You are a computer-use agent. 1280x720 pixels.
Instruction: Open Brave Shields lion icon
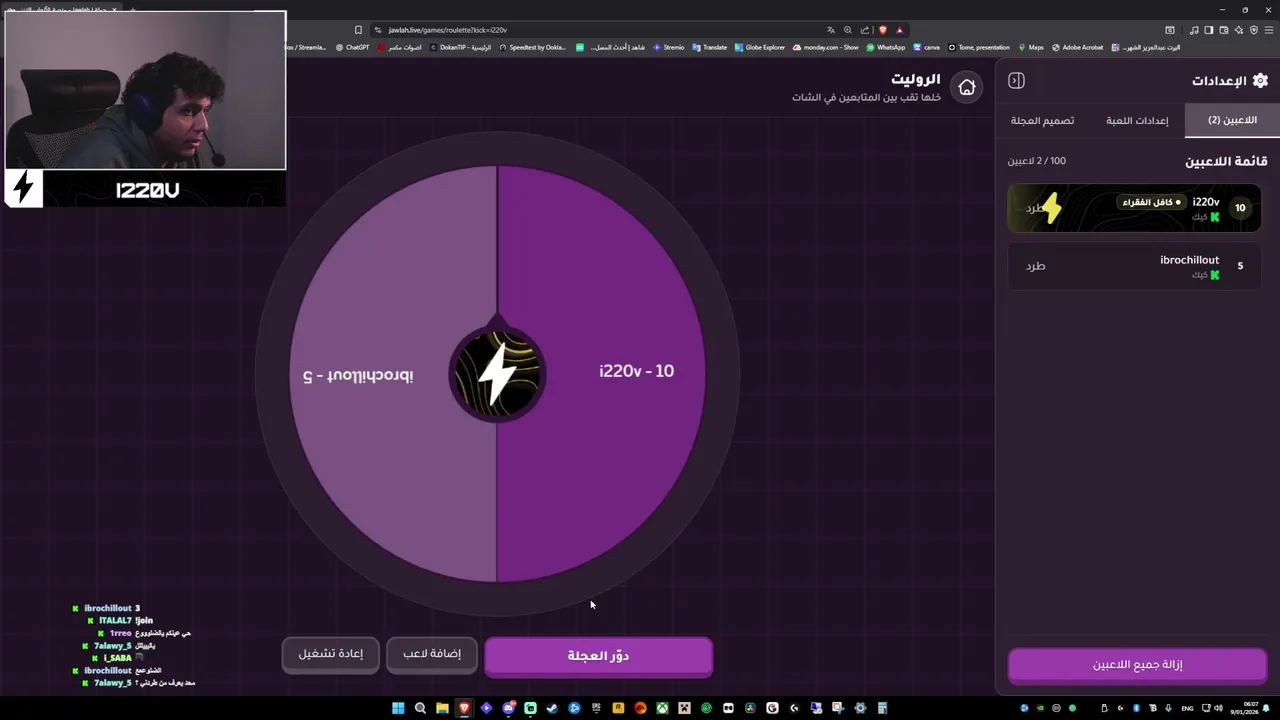click(882, 30)
